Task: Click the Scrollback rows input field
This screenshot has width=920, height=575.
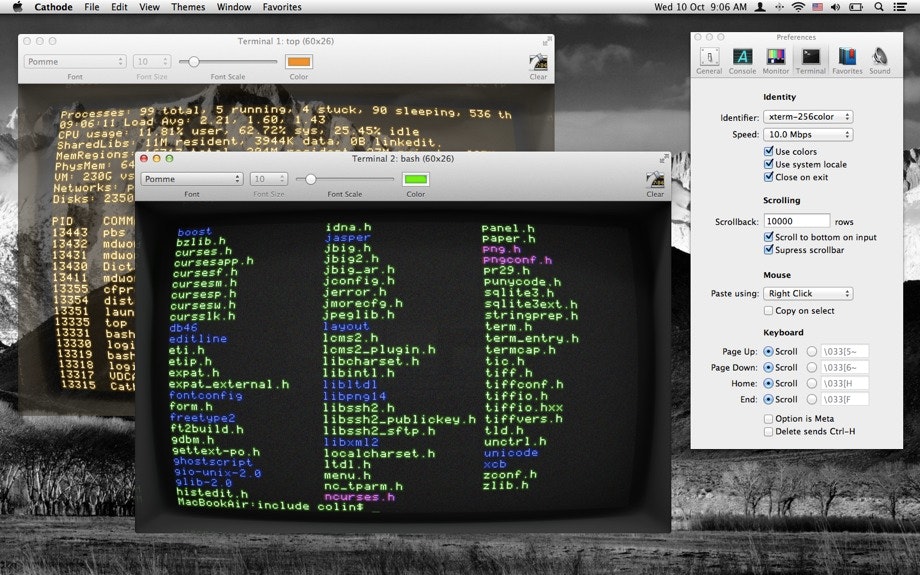Action: [797, 221]
